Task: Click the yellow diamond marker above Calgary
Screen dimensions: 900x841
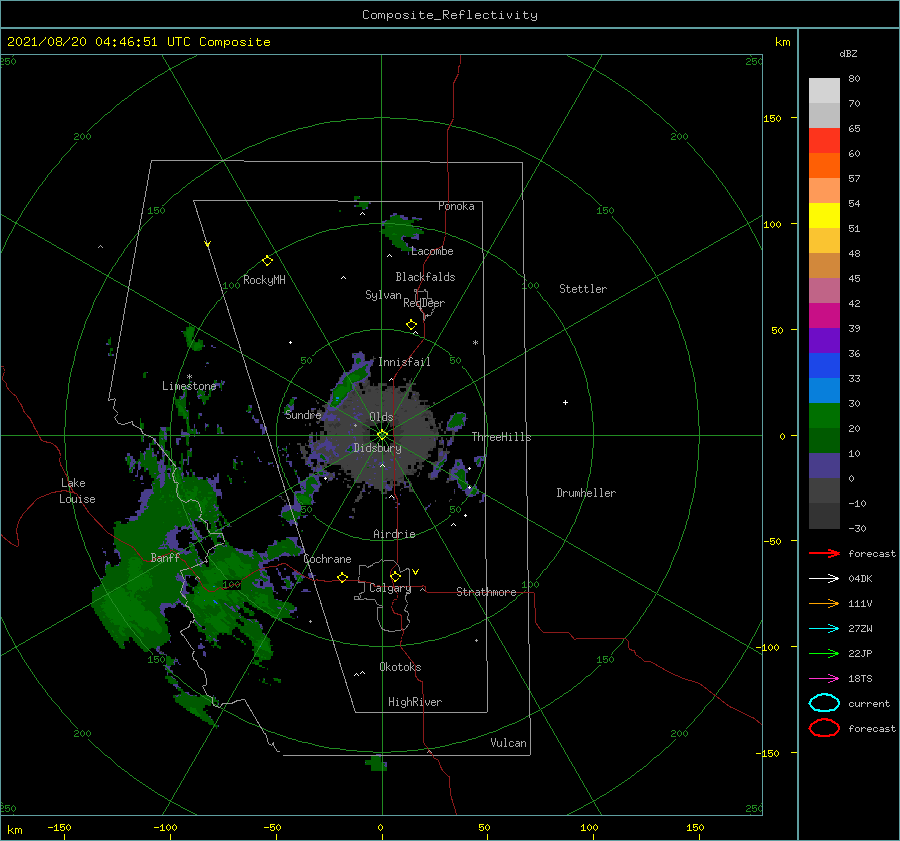Action: click(x=395, y=576)
